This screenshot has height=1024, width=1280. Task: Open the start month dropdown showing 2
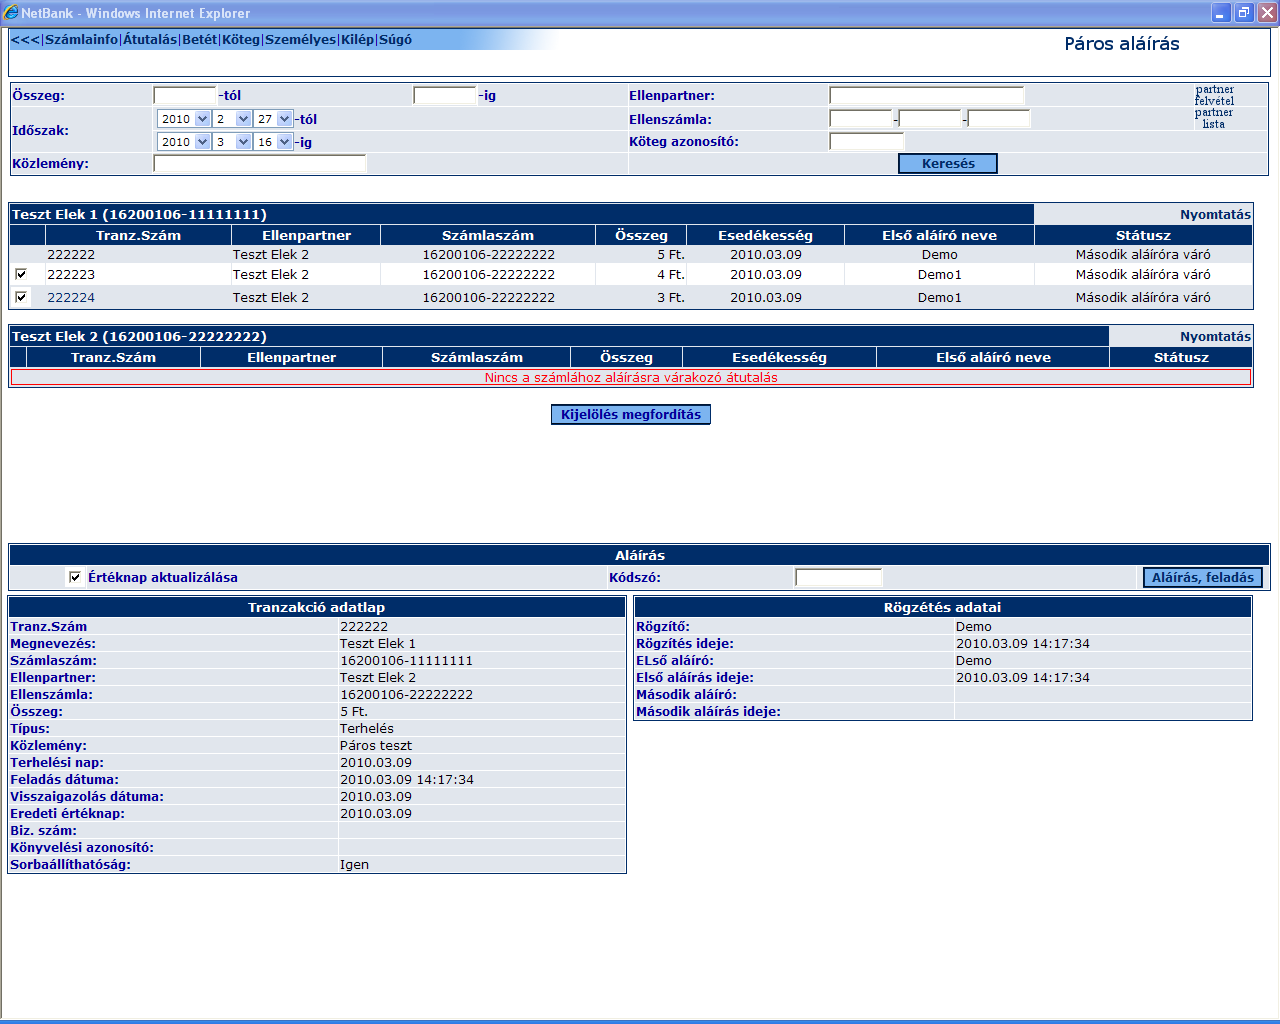(x=233, y=119)
